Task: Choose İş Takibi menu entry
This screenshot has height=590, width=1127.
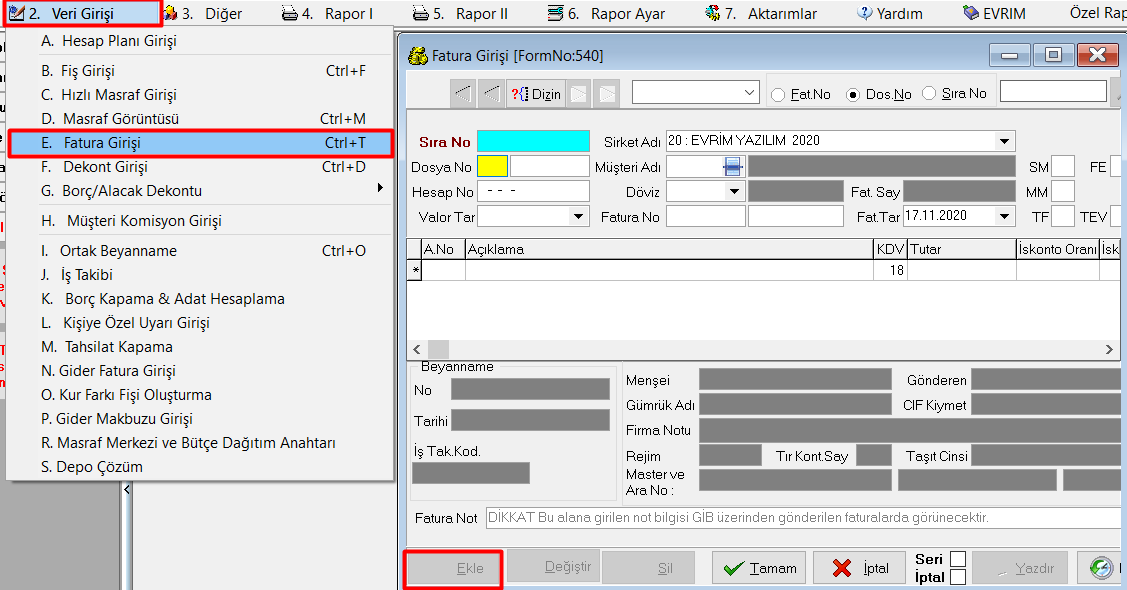Action: click(201, 275)
